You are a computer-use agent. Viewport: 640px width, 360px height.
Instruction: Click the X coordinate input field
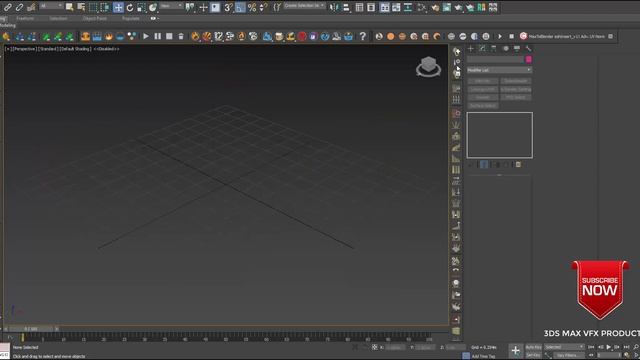coord(395,347)
